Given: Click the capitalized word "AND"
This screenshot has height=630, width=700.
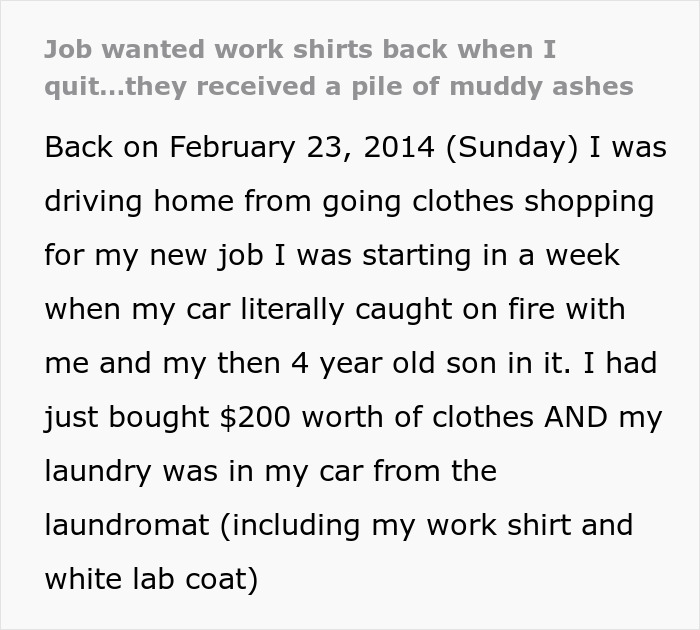Looking at the screenshot, I should tap(576, 417).
